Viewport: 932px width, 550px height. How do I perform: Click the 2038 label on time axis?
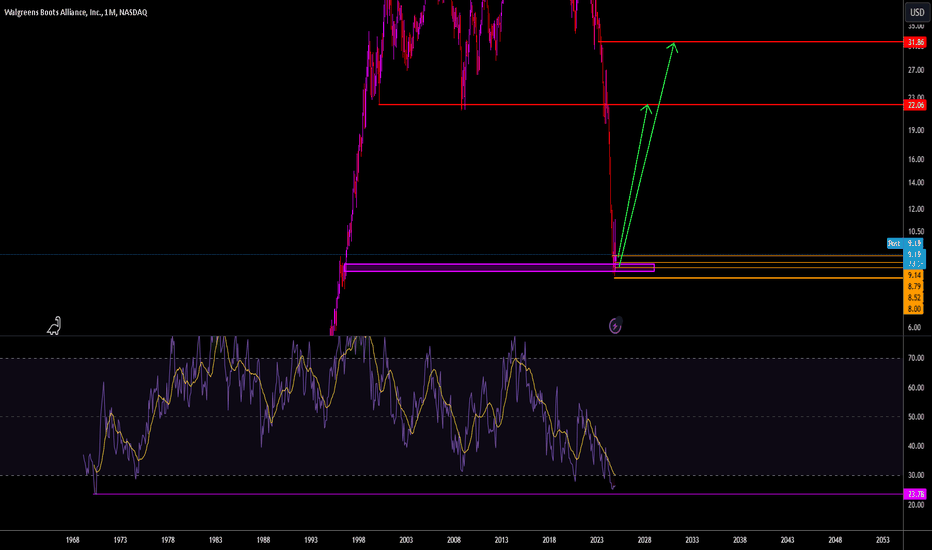(739, 540)
